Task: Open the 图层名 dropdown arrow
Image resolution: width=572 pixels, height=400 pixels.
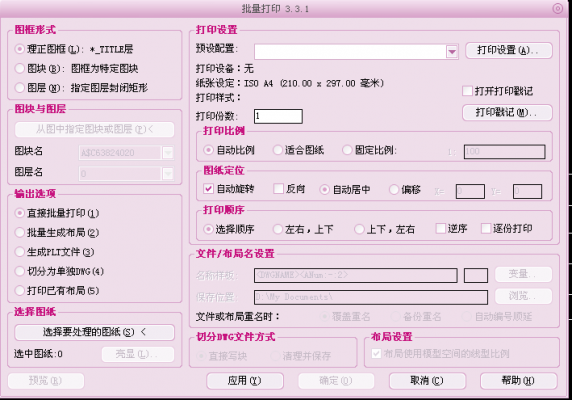Action: click(168, 174)
